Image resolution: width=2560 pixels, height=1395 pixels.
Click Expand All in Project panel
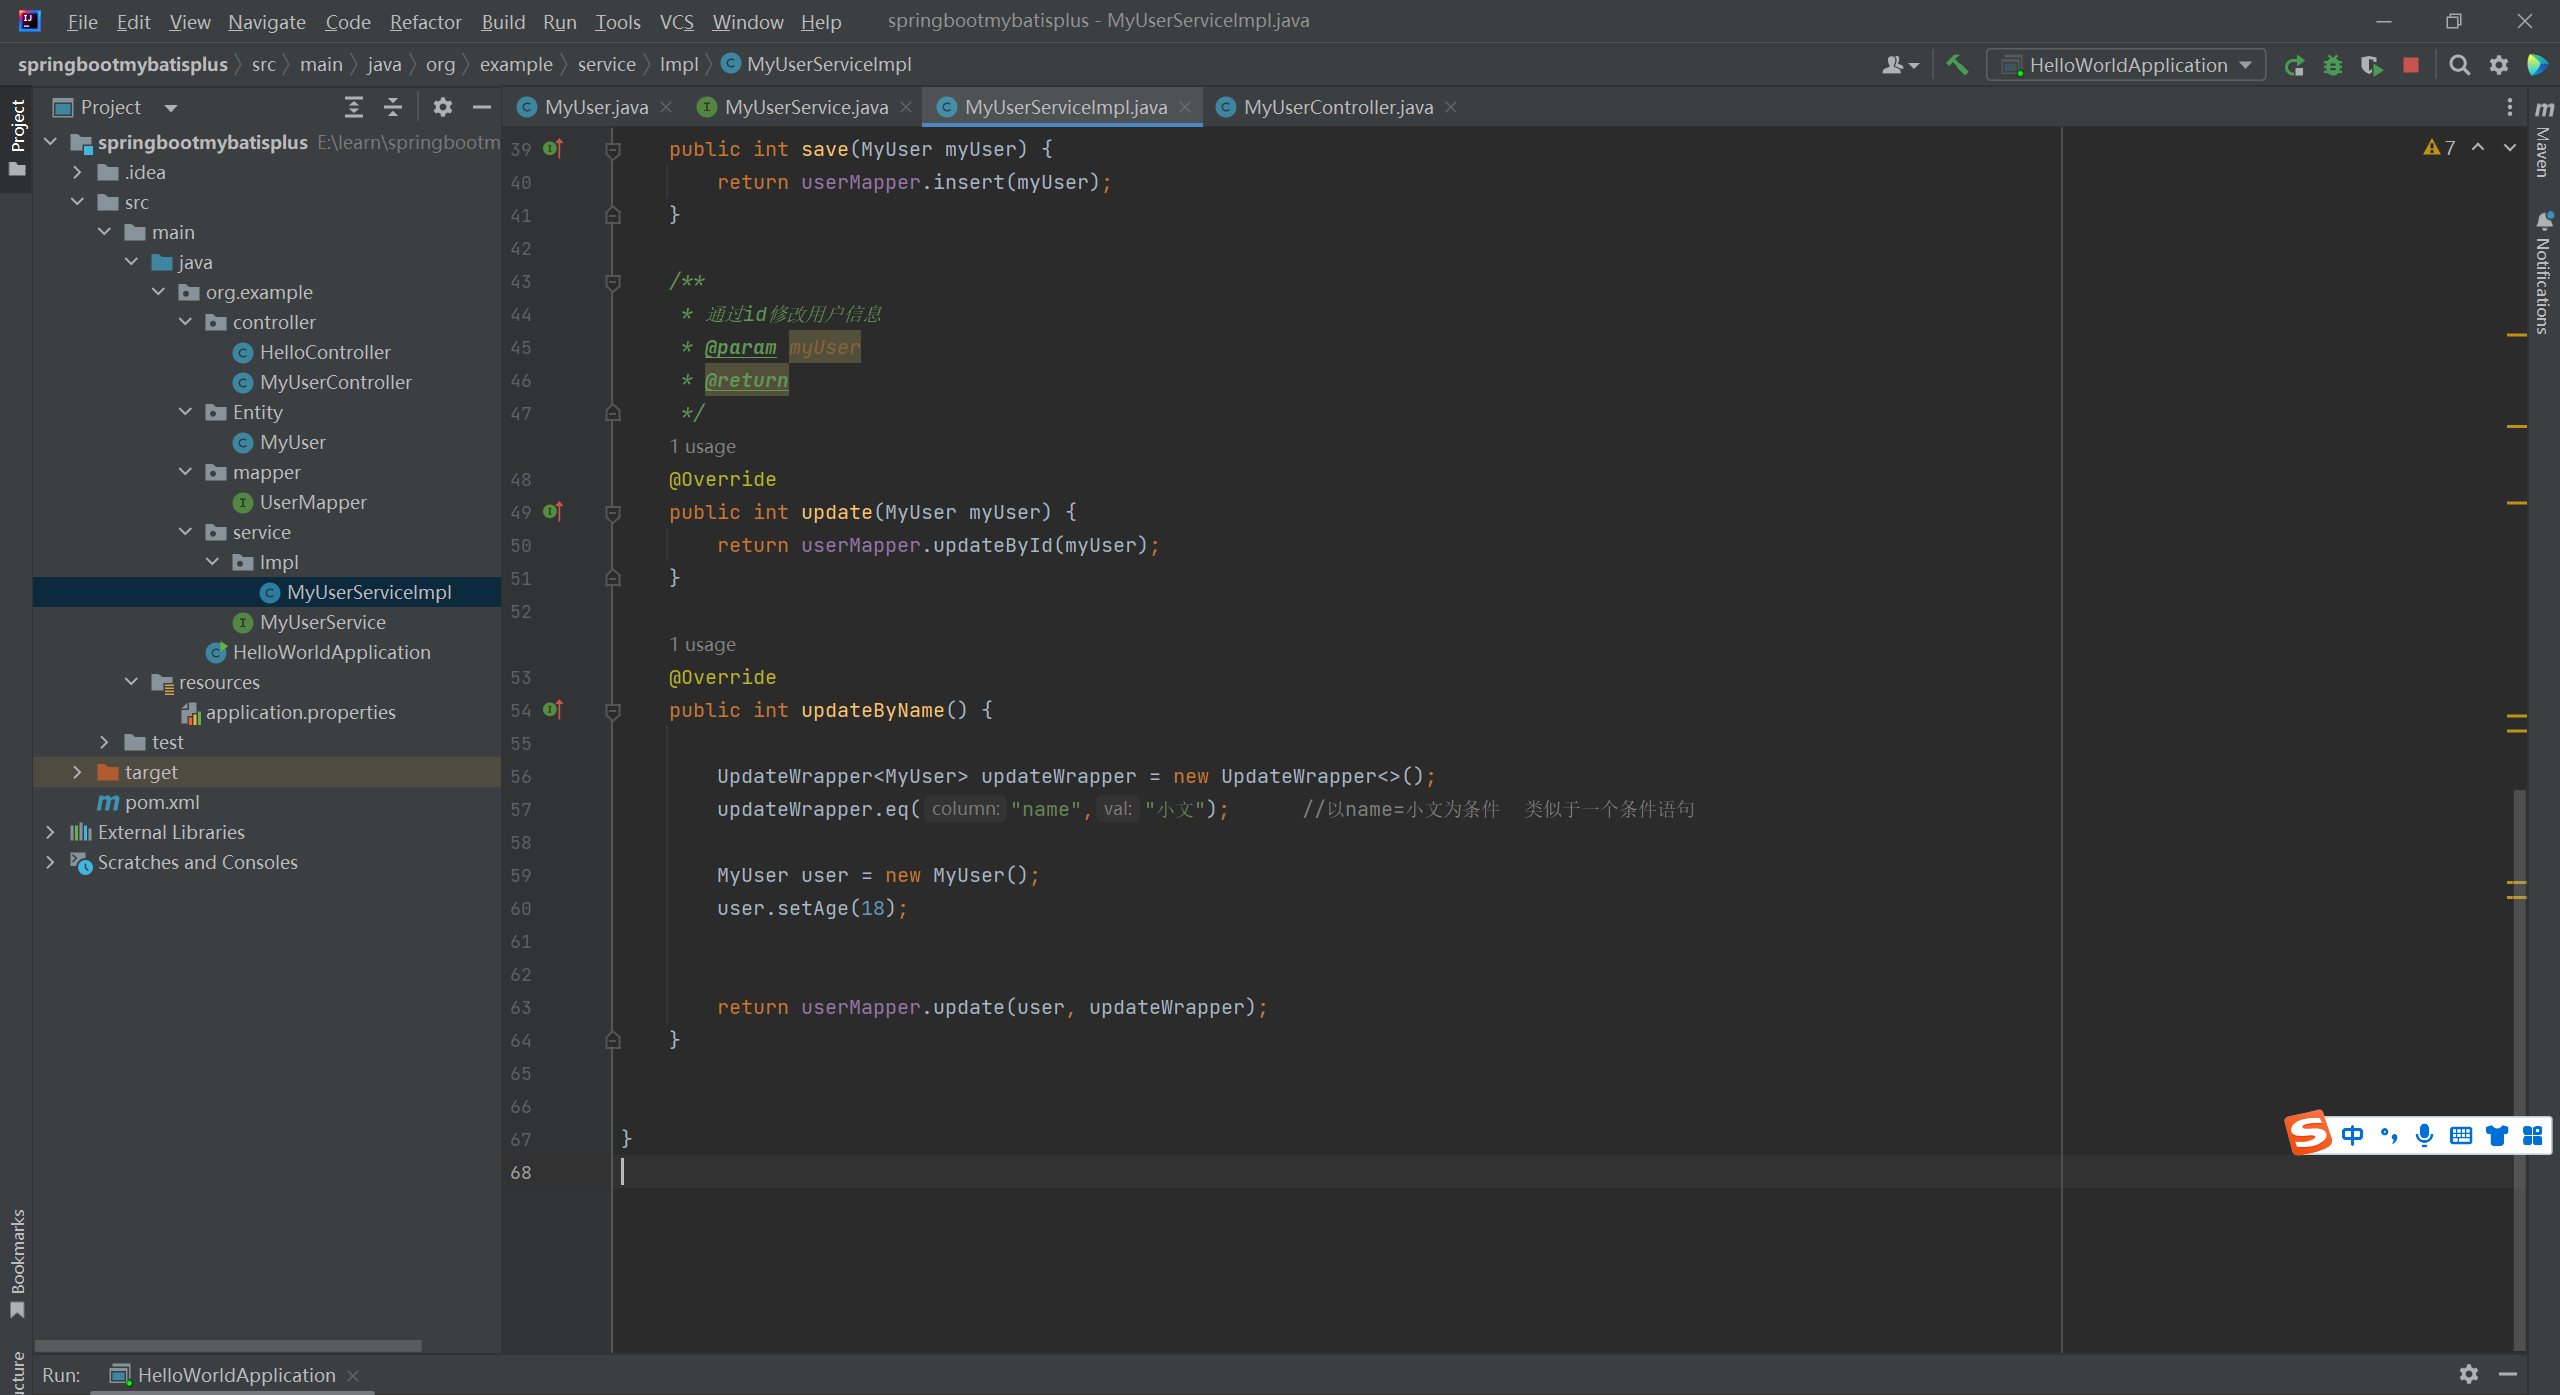[353, 107]
